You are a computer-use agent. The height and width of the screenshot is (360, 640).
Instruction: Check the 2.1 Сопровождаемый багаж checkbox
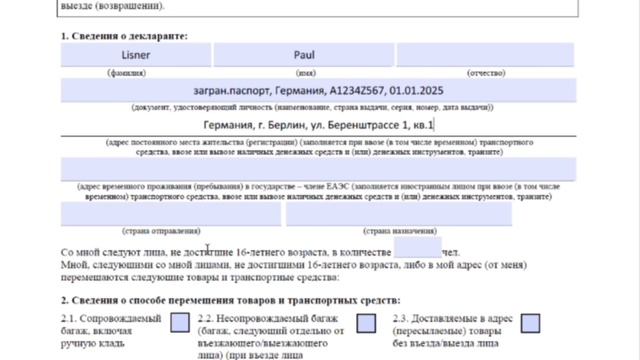click(x=180, y=322)
